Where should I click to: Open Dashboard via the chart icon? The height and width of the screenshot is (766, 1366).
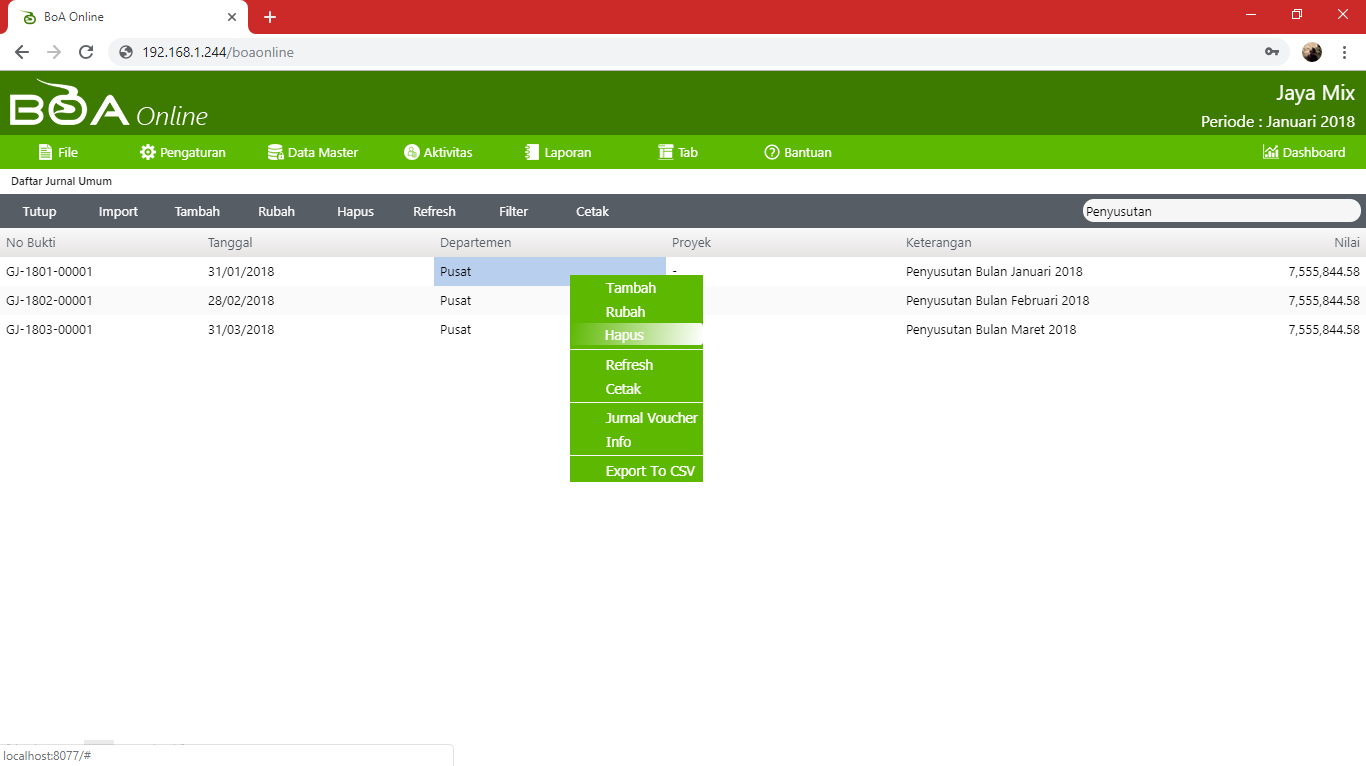click(1271, 152)
